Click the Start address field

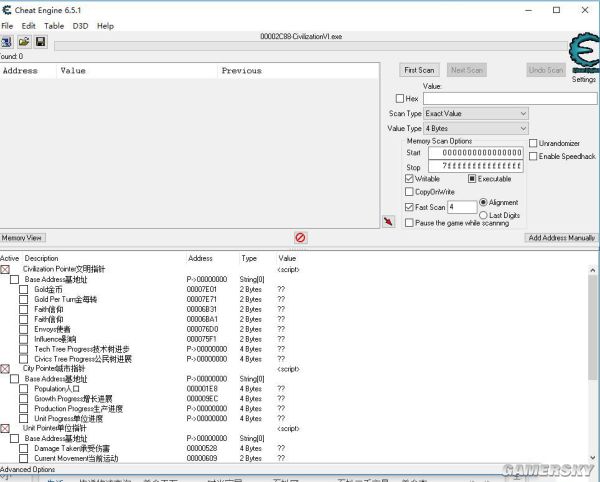pyautogui.click(x=476, y=153)
